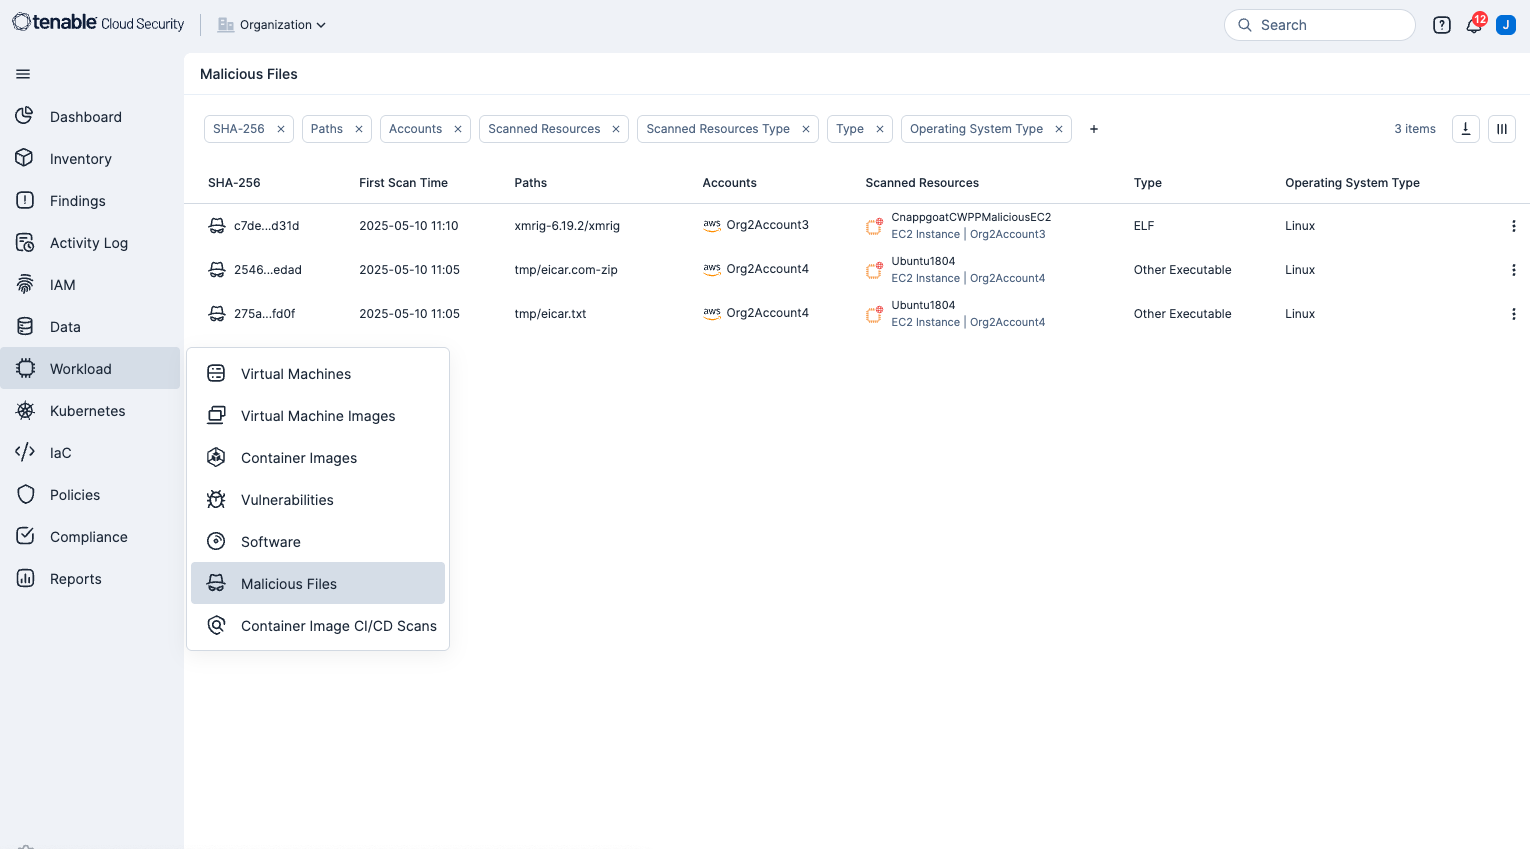The width and height of the screenshot is (1530, 849).
Task: Open the user profile avatar
Action: 1505,25
